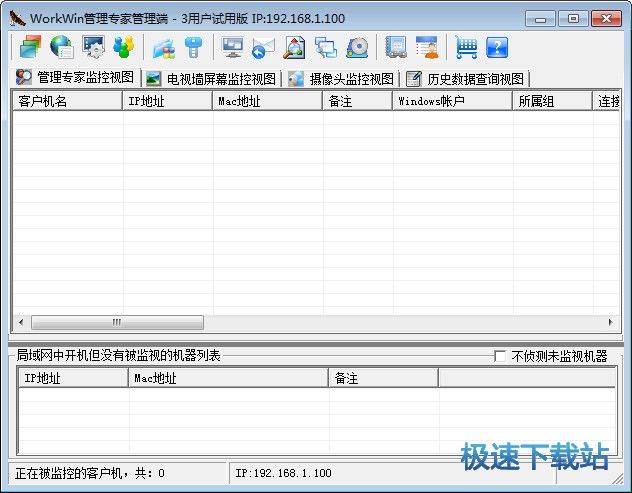Click the shopping cart purchase icon
632x493 pixels.
pos(465,46)
